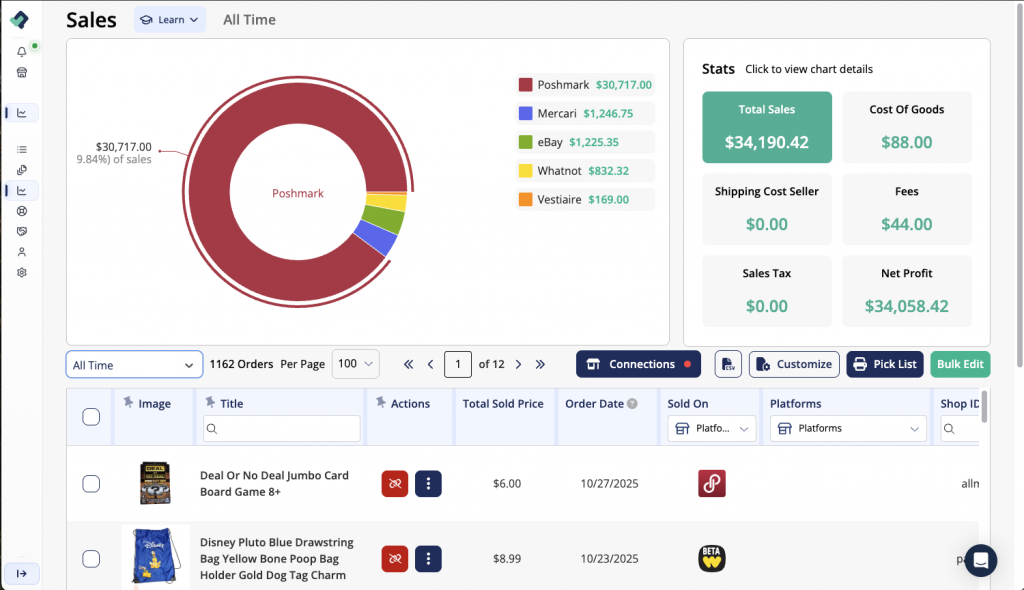Tick the select-all checkbox in table header
The width and height of the screenshot is (1024, 590).
point(91,417)
